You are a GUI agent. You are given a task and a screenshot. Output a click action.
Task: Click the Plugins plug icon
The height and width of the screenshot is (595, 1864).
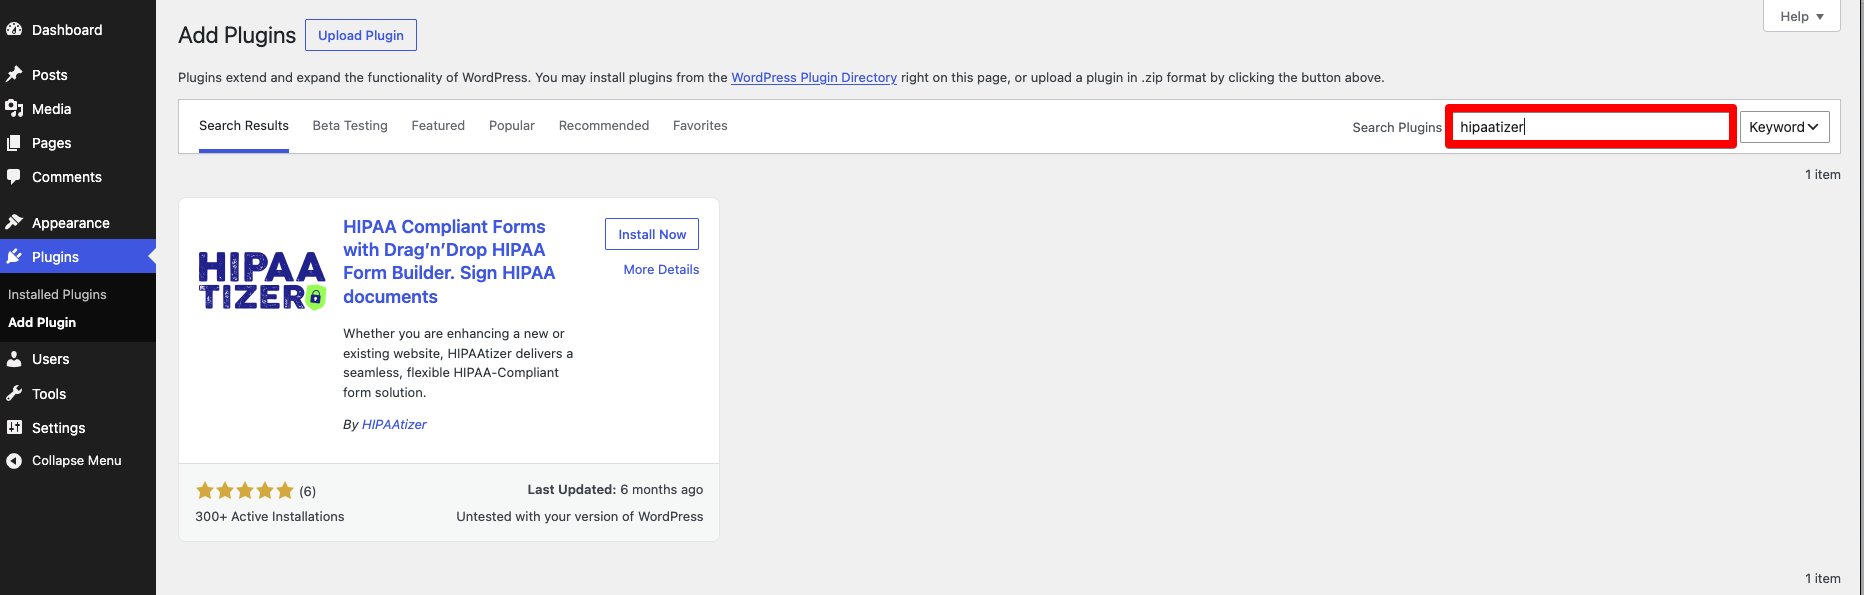[14, 257]
